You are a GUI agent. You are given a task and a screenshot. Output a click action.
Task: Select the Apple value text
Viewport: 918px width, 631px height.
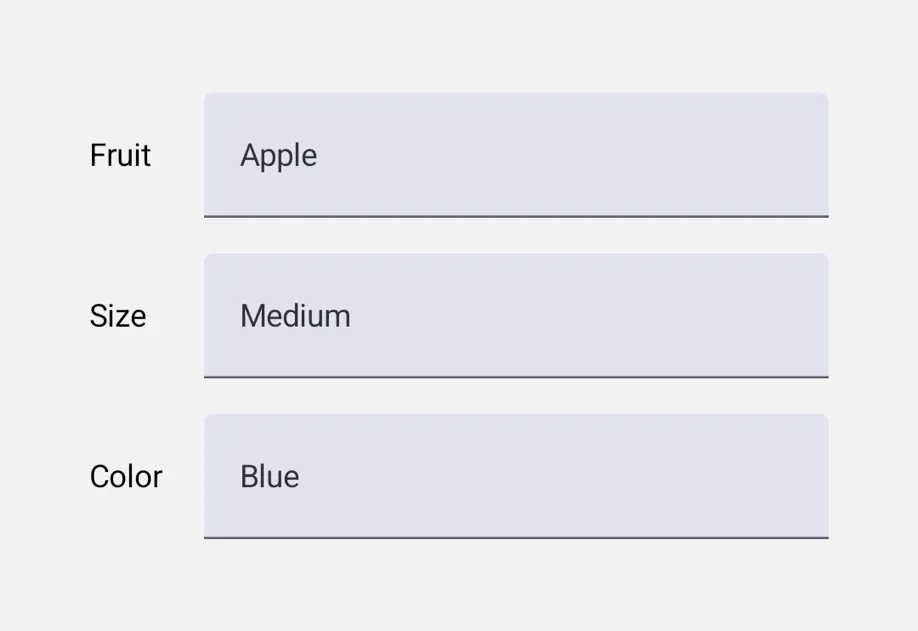279,156
